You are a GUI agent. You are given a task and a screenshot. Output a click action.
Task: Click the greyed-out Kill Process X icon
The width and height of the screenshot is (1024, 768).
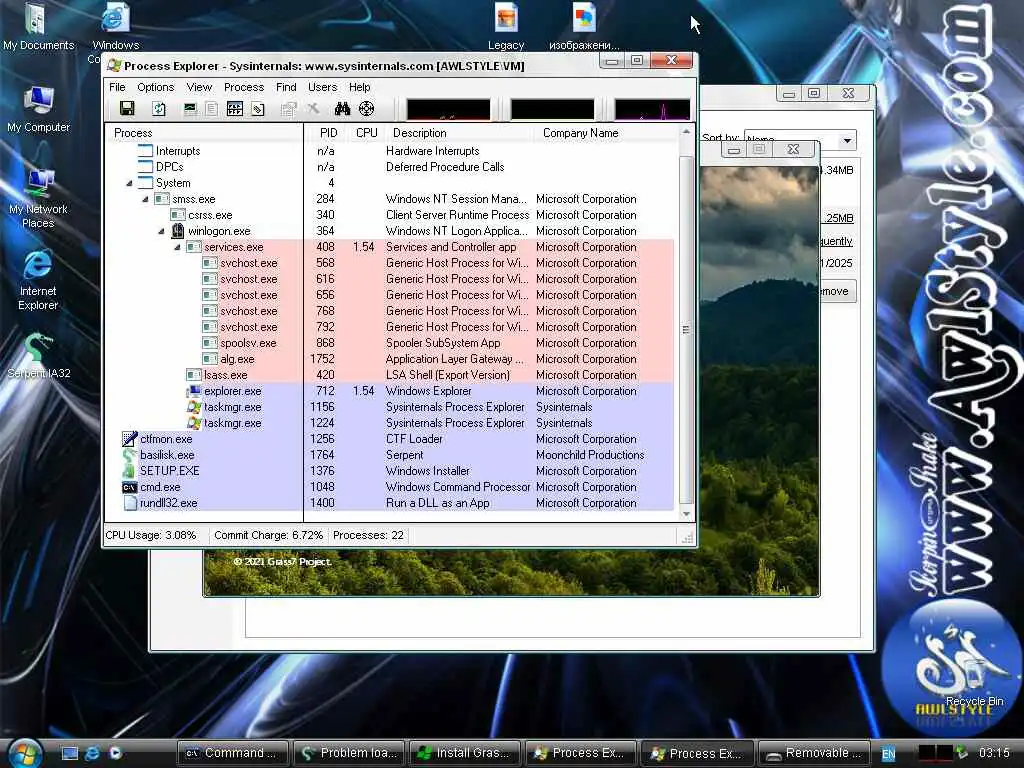[x=313, y=108]
